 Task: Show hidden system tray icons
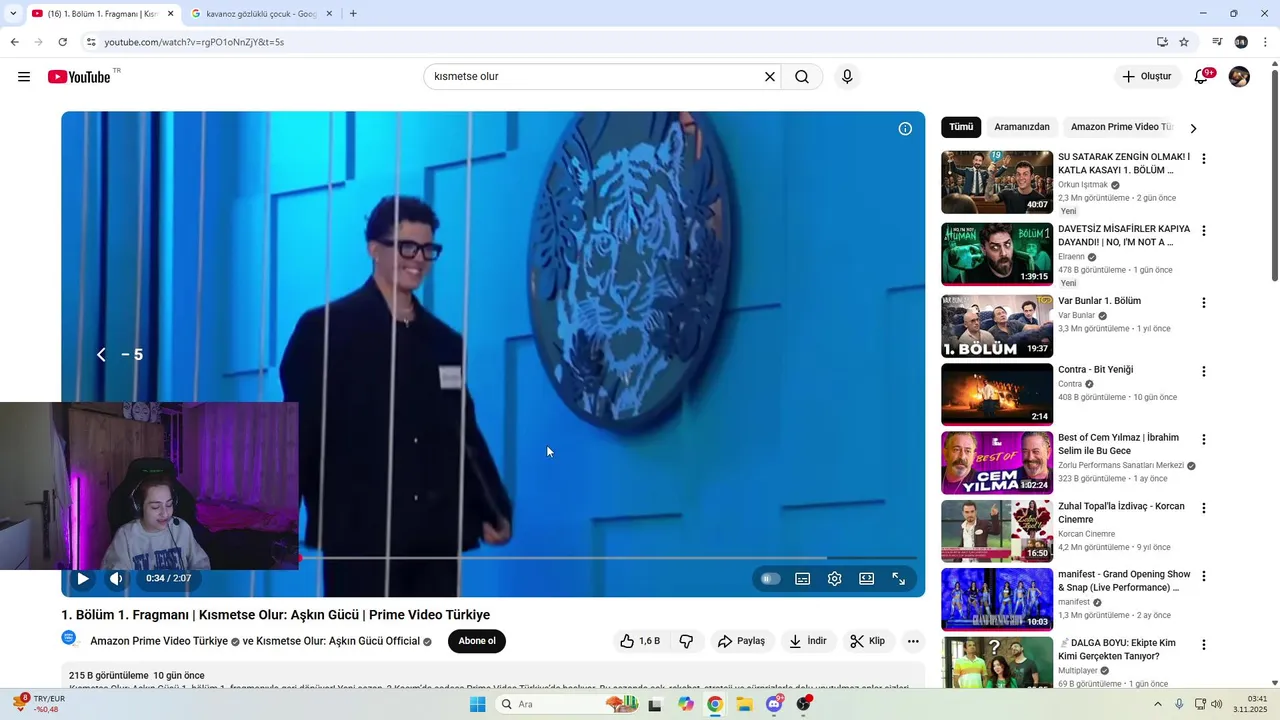pos(1158,704)
